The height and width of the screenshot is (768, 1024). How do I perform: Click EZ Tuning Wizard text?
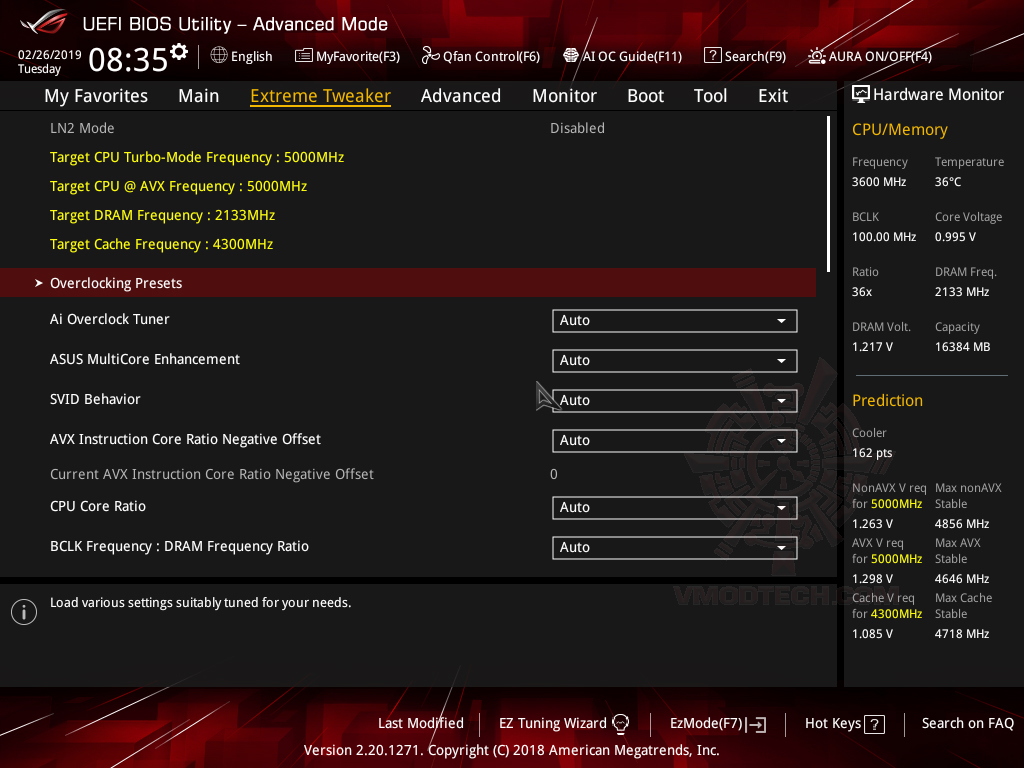pyautogui.click(x=552, y=723)
